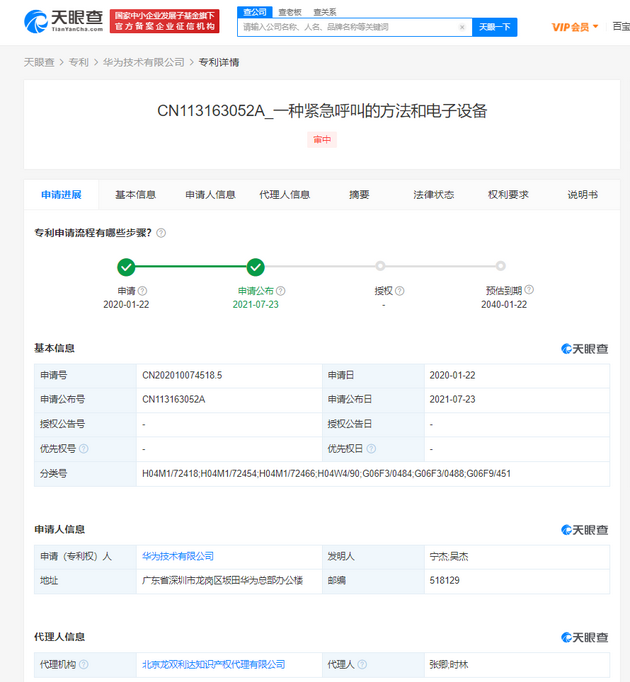Screen dimensions: 630x682
Task: Clear the search box with the X icon
Action: click(x=462, y=27)
